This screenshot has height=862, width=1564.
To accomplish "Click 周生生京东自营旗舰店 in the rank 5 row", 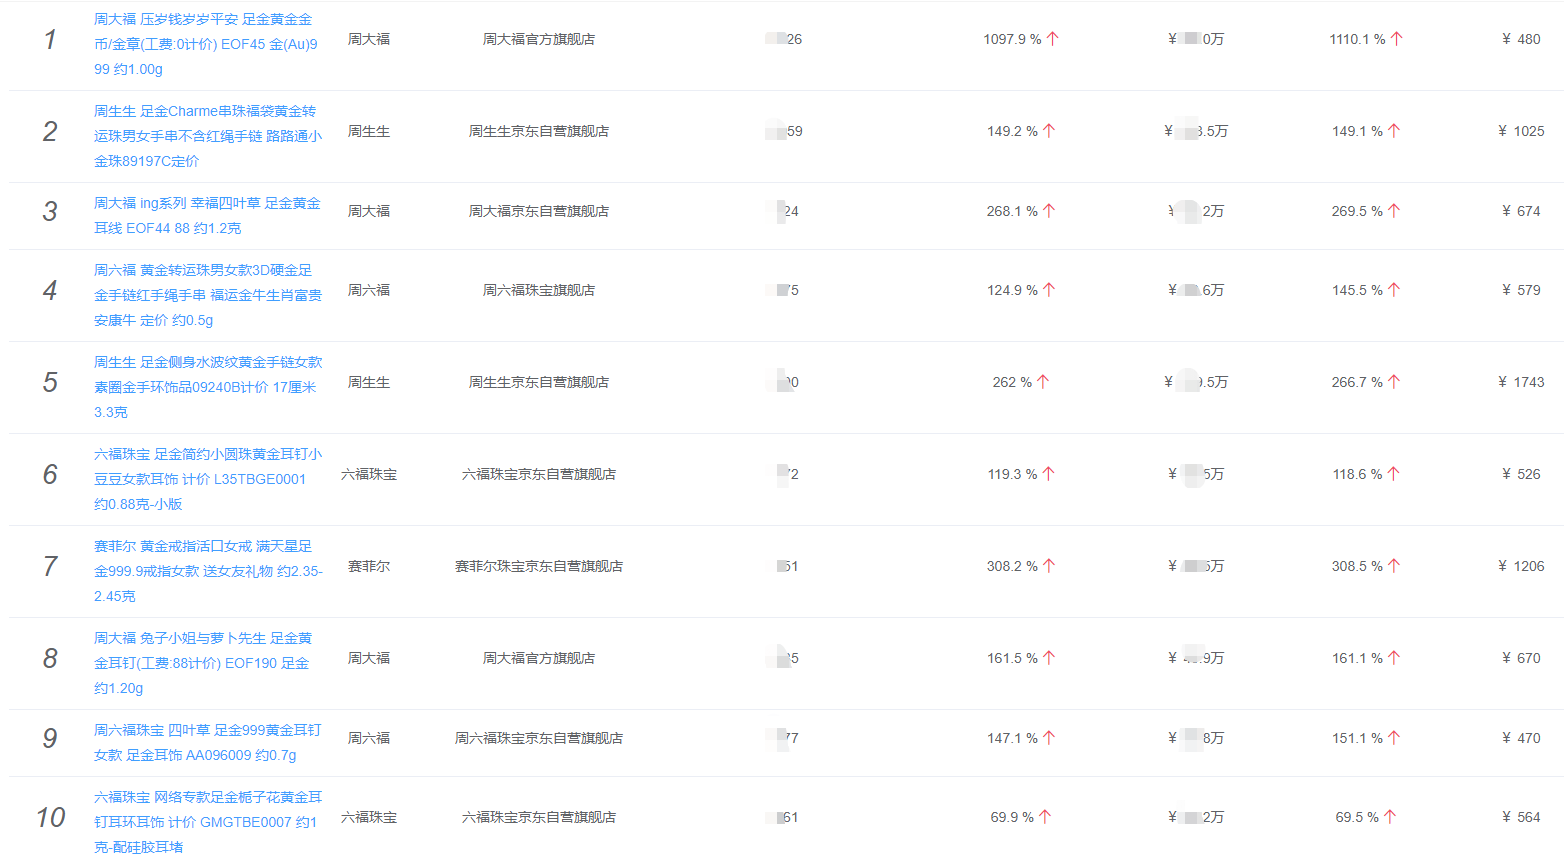I will pos(539,382).
